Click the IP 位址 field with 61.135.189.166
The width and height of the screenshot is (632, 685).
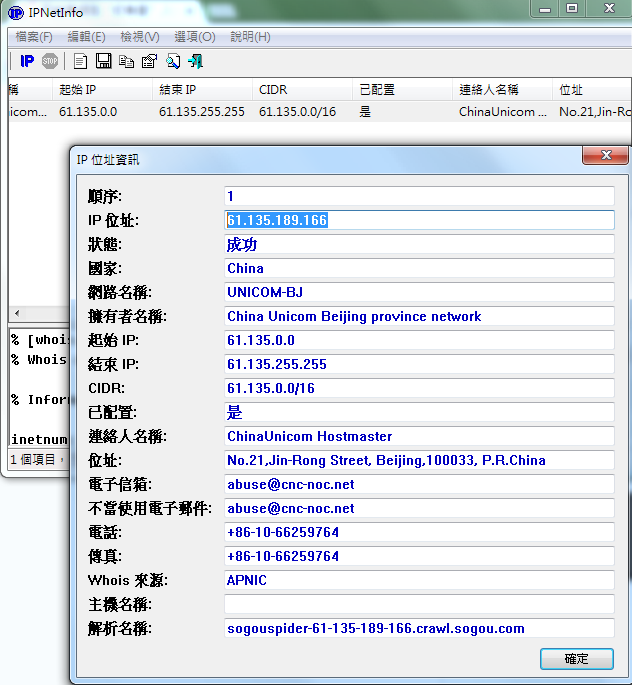coord(419,220)
